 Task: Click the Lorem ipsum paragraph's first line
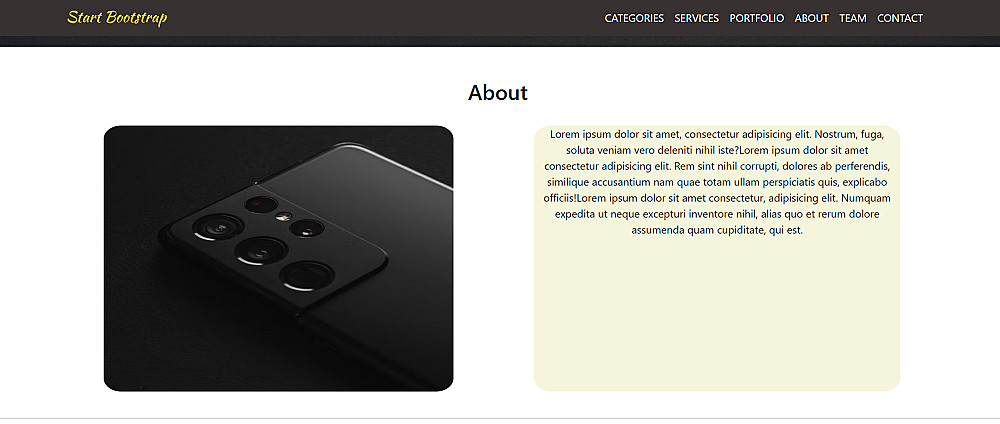pos(717,135)
